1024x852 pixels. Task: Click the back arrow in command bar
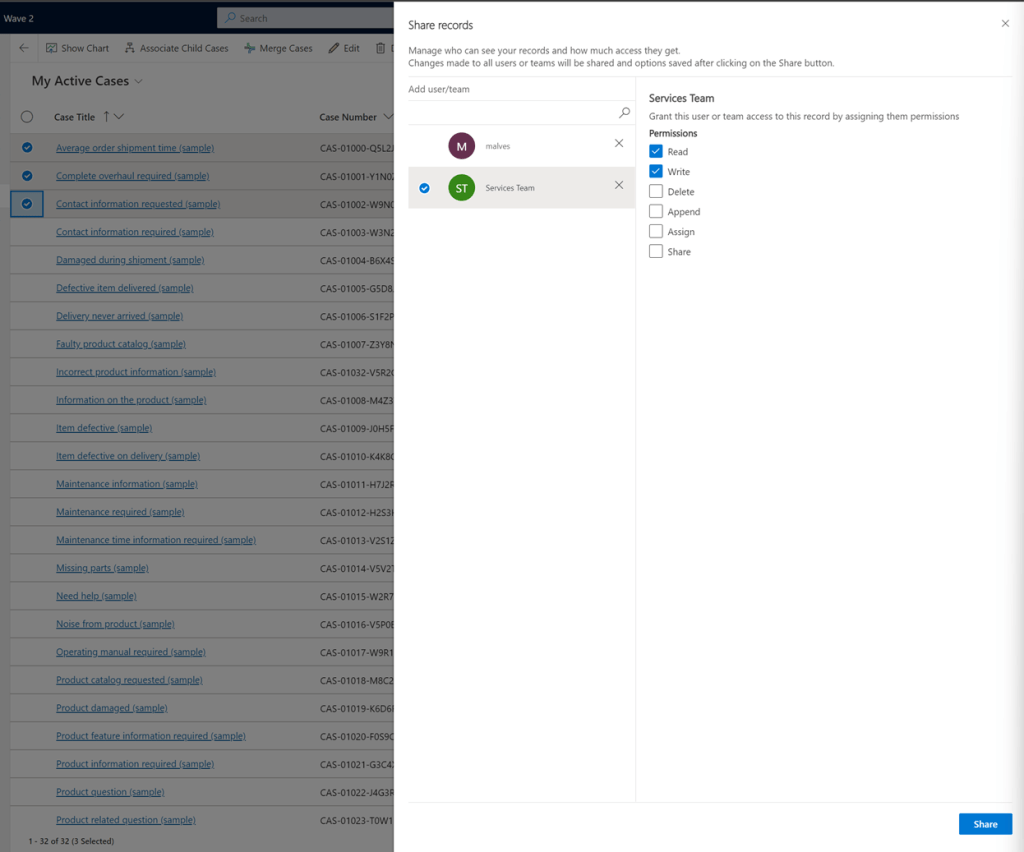click(24, 48)
